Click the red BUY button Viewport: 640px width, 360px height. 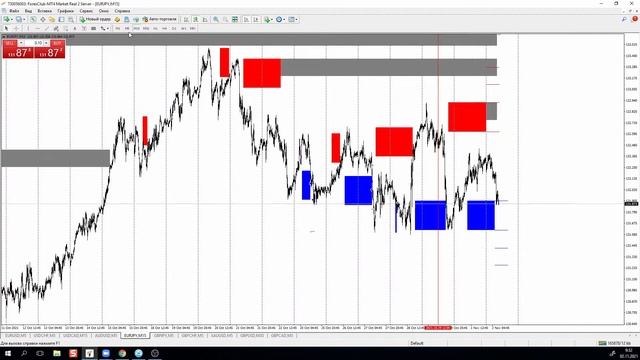tap(58, 43)
